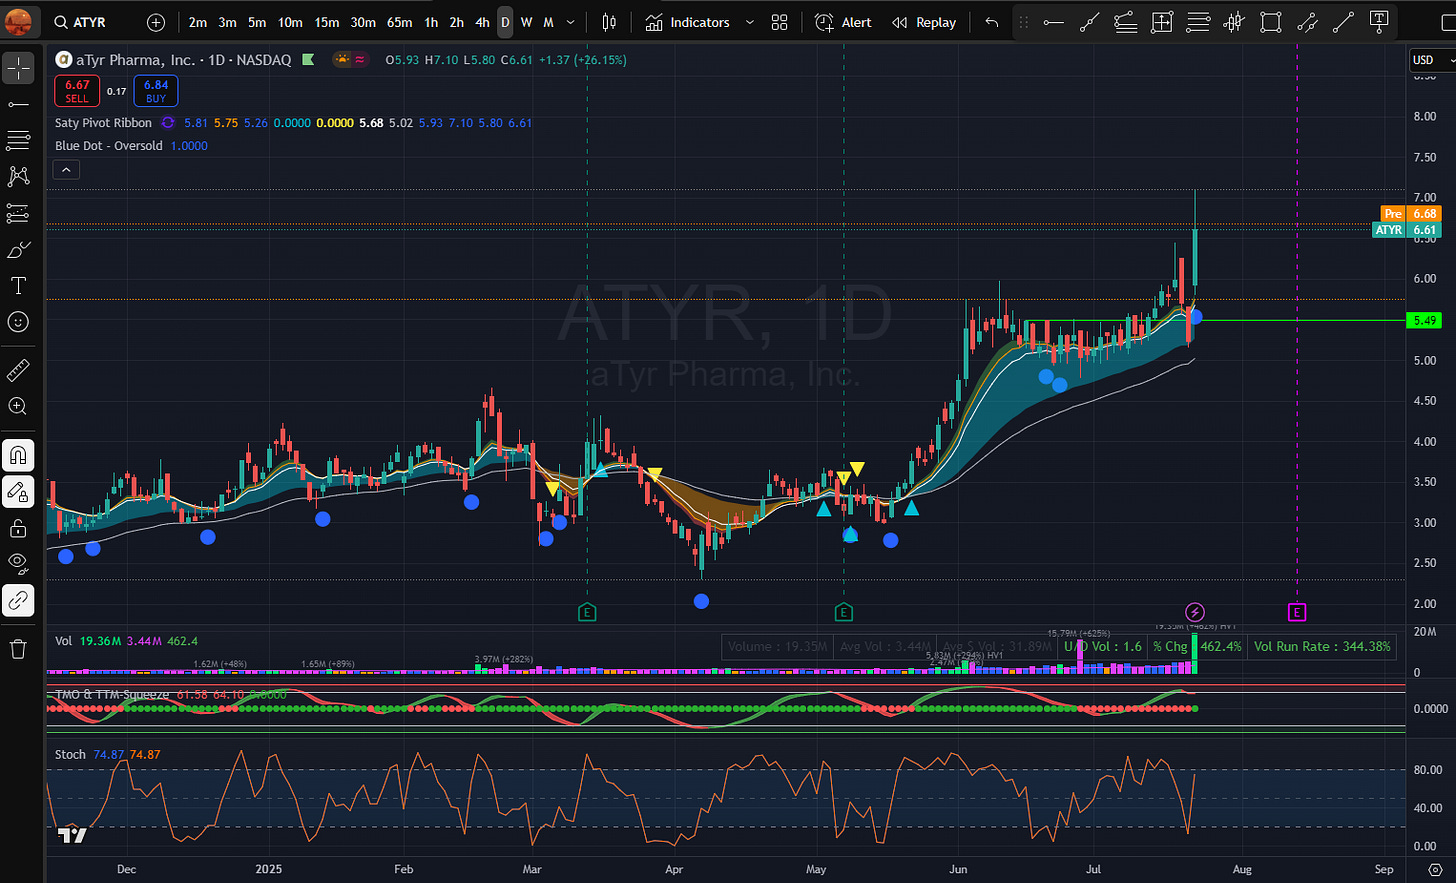Select the text callout tool in the favorites bar
The width and height of the screenshot is (1456, 883).
[x=1379, y=22]
